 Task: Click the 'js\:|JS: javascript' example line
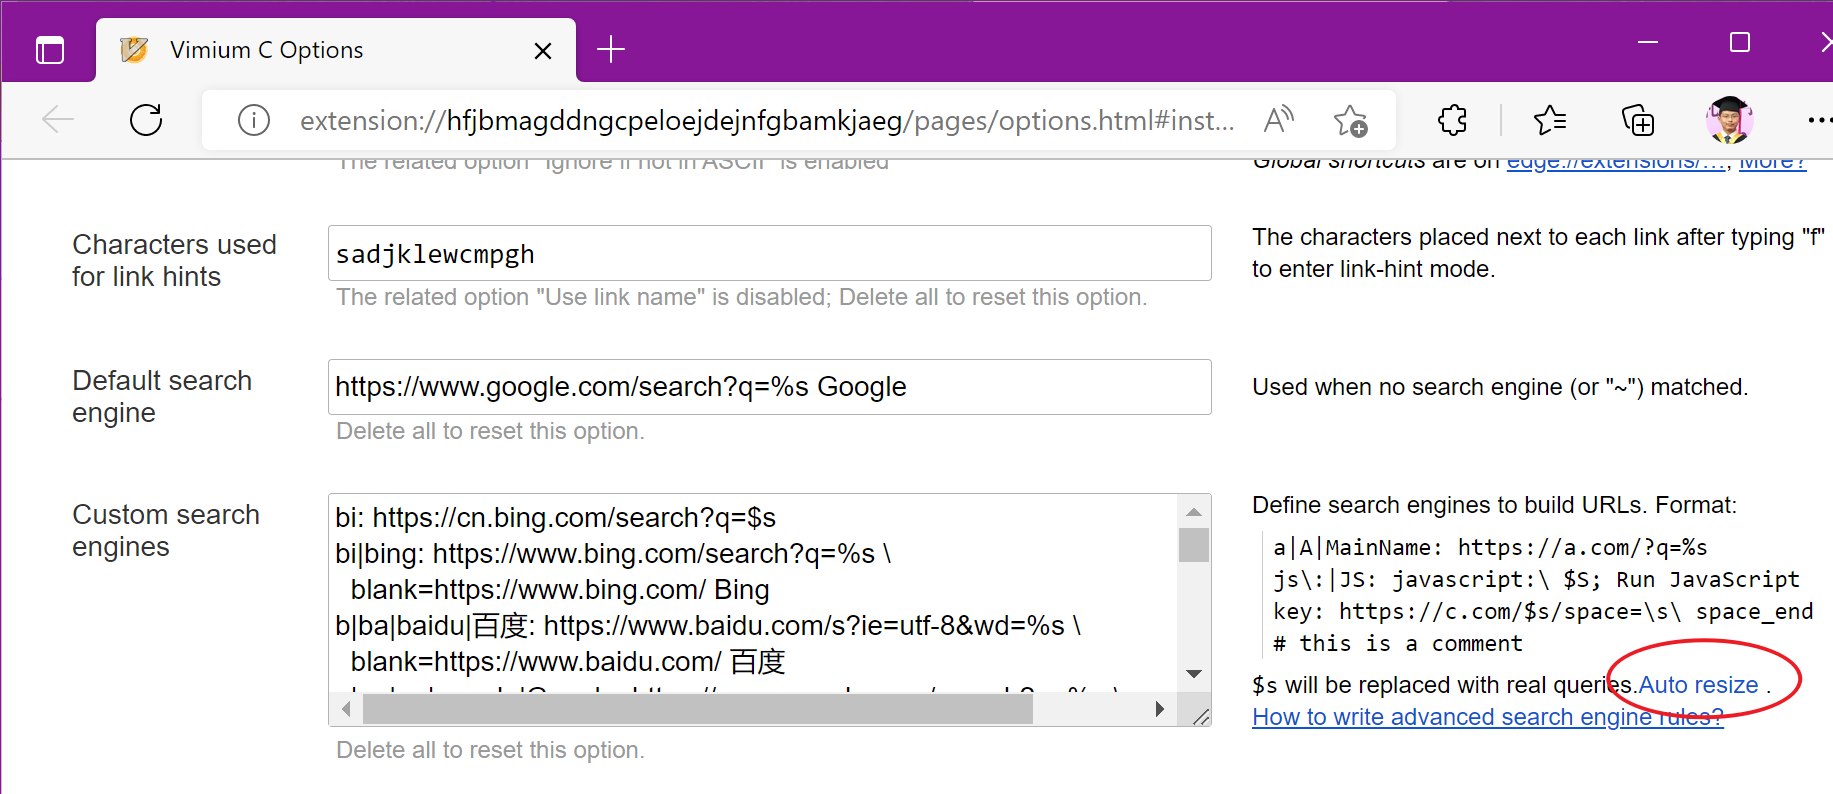[x=1536, y=579]
